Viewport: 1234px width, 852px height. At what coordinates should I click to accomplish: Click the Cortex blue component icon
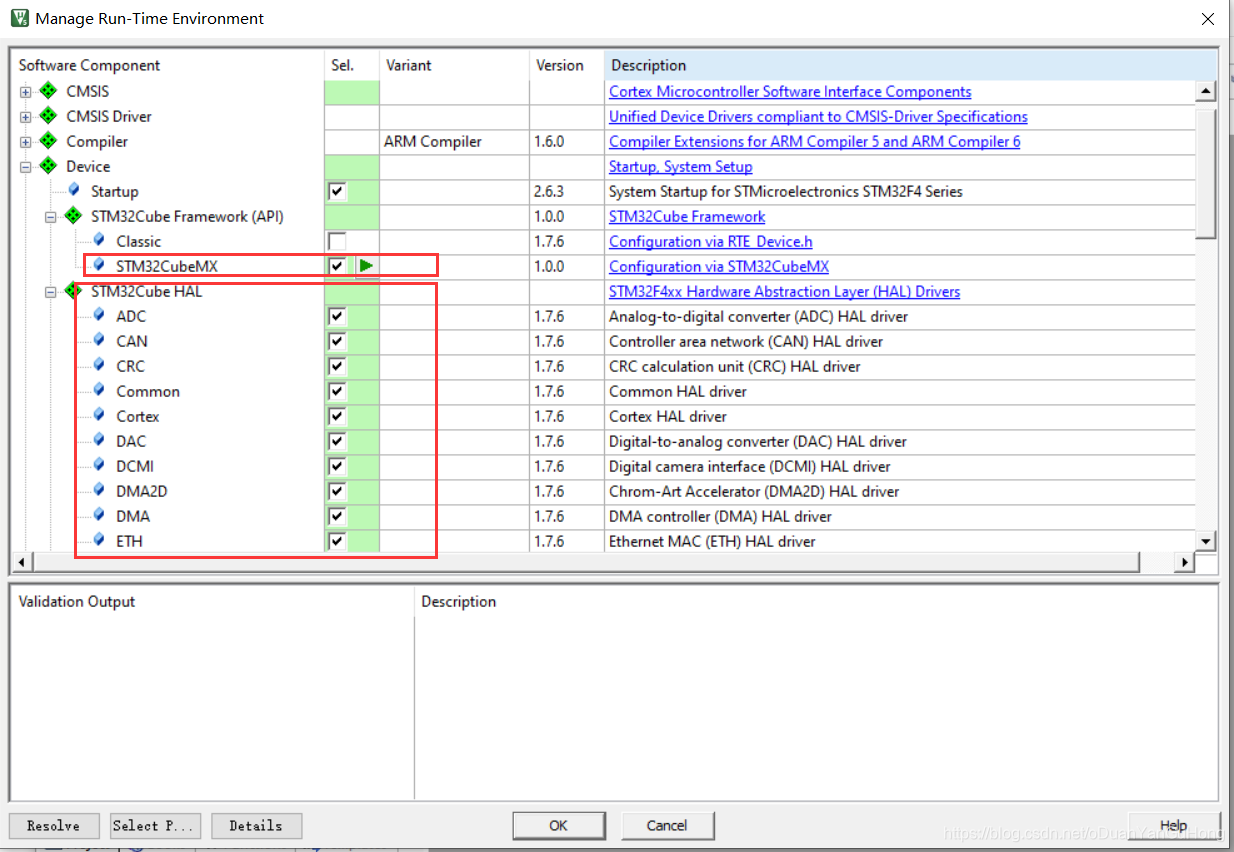(99, 415)
